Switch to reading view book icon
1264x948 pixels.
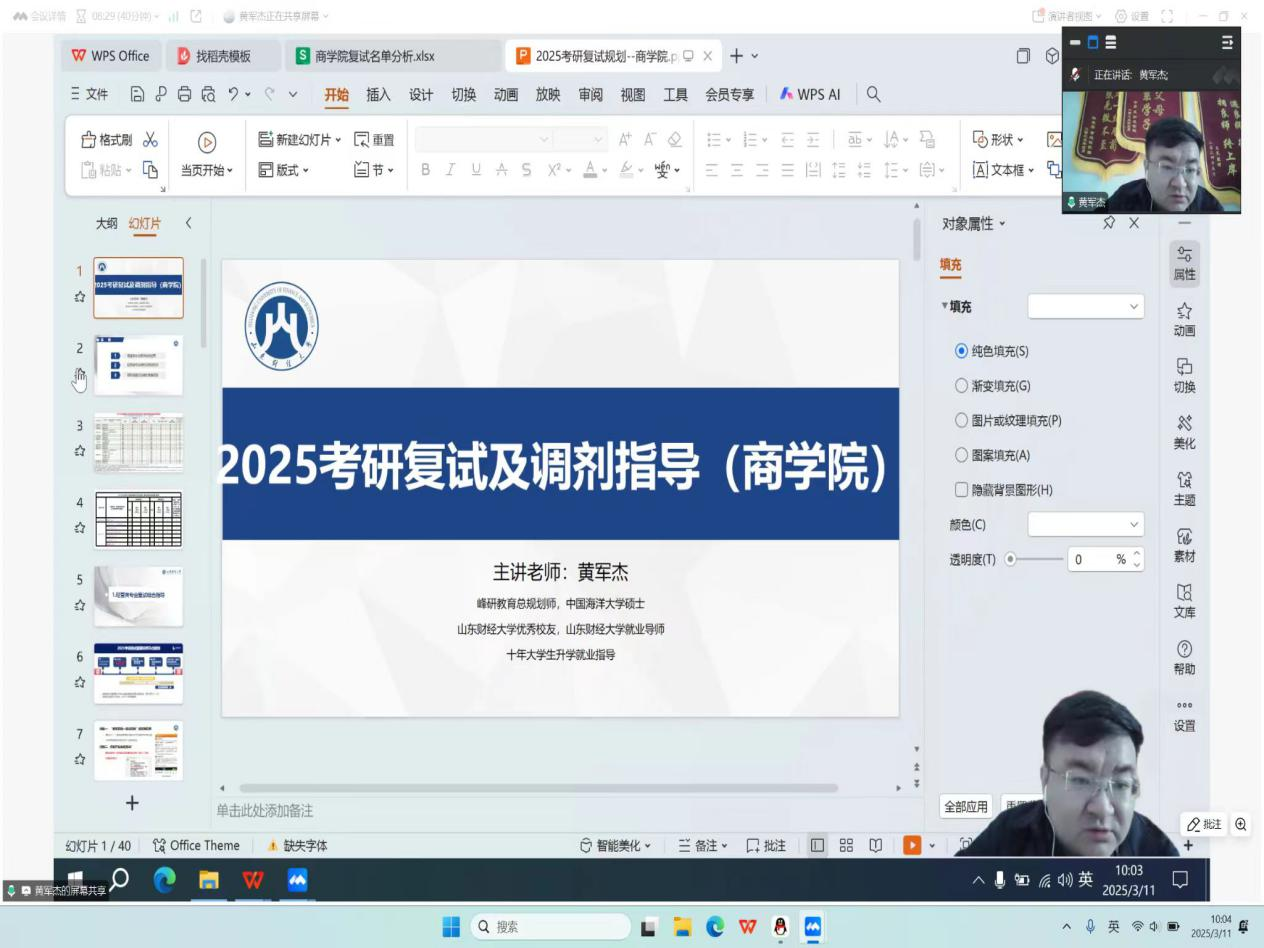point(875,845)
